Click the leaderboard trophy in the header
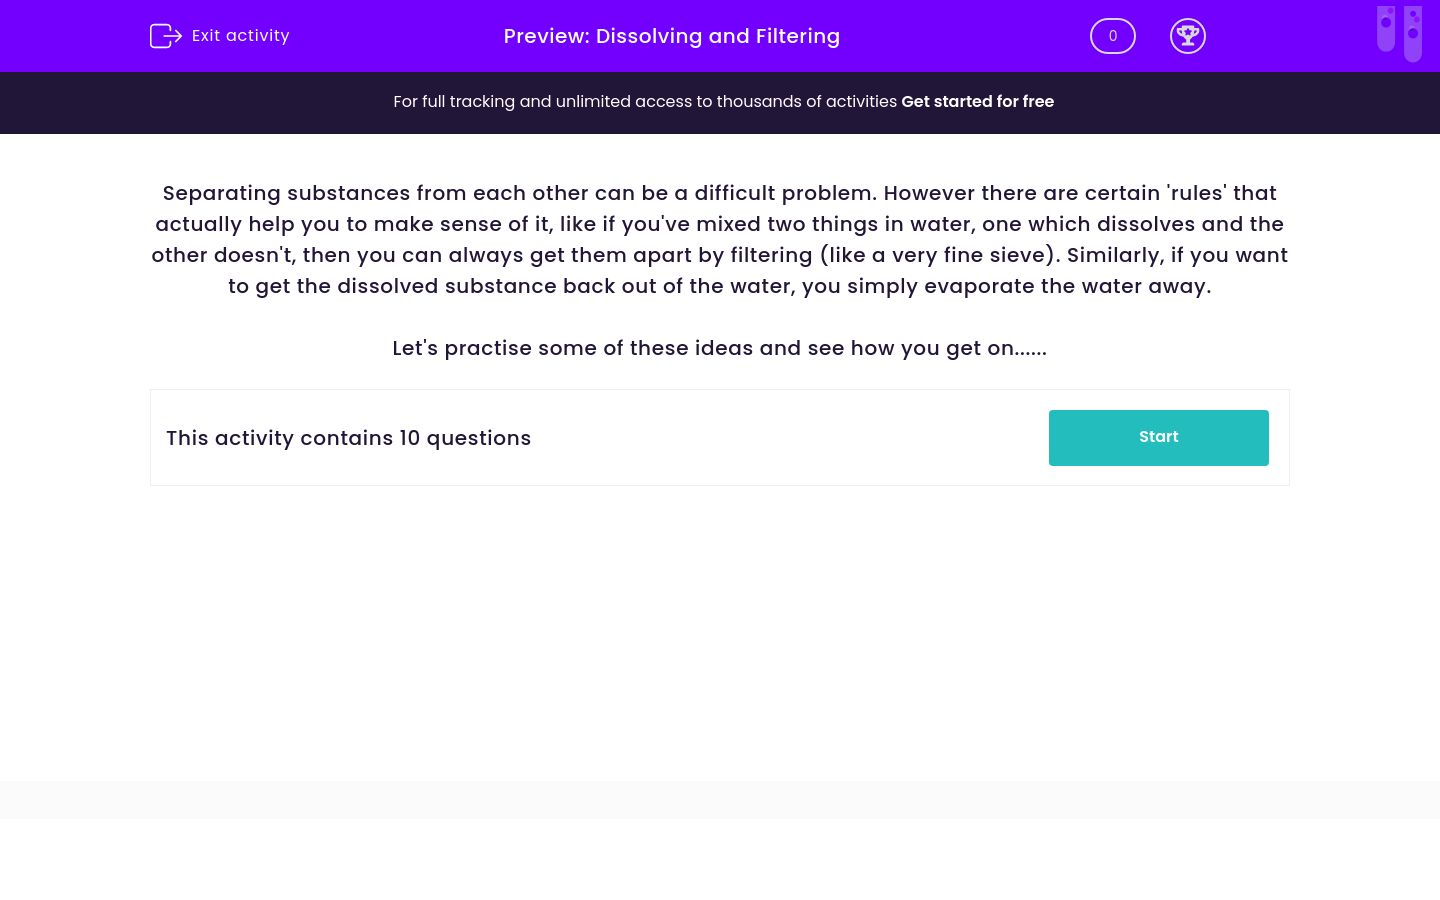1440x900 pixels. (x=1188, y=36)
